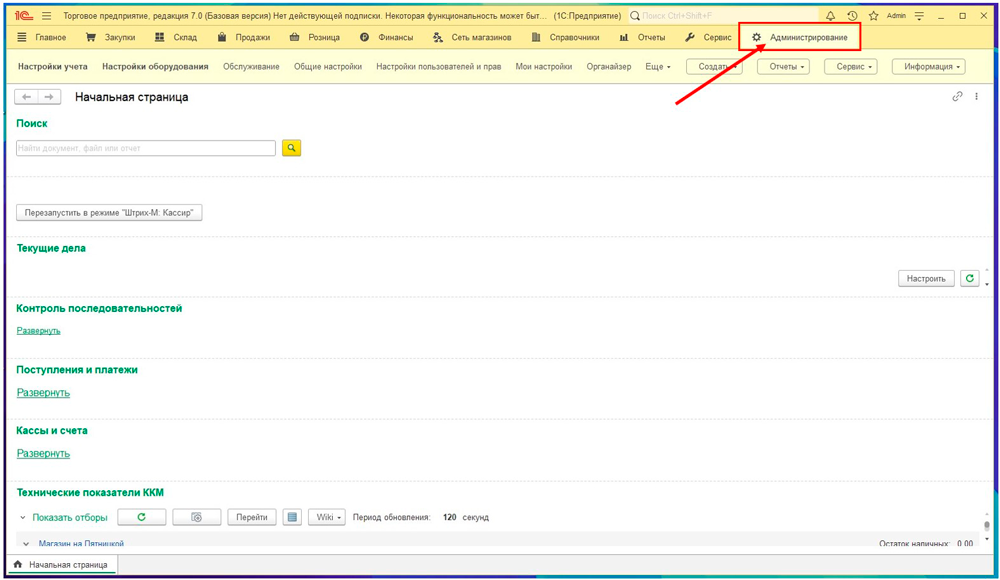
Task: Open the hamburger main menu icon
Action: tap(46, 16)
